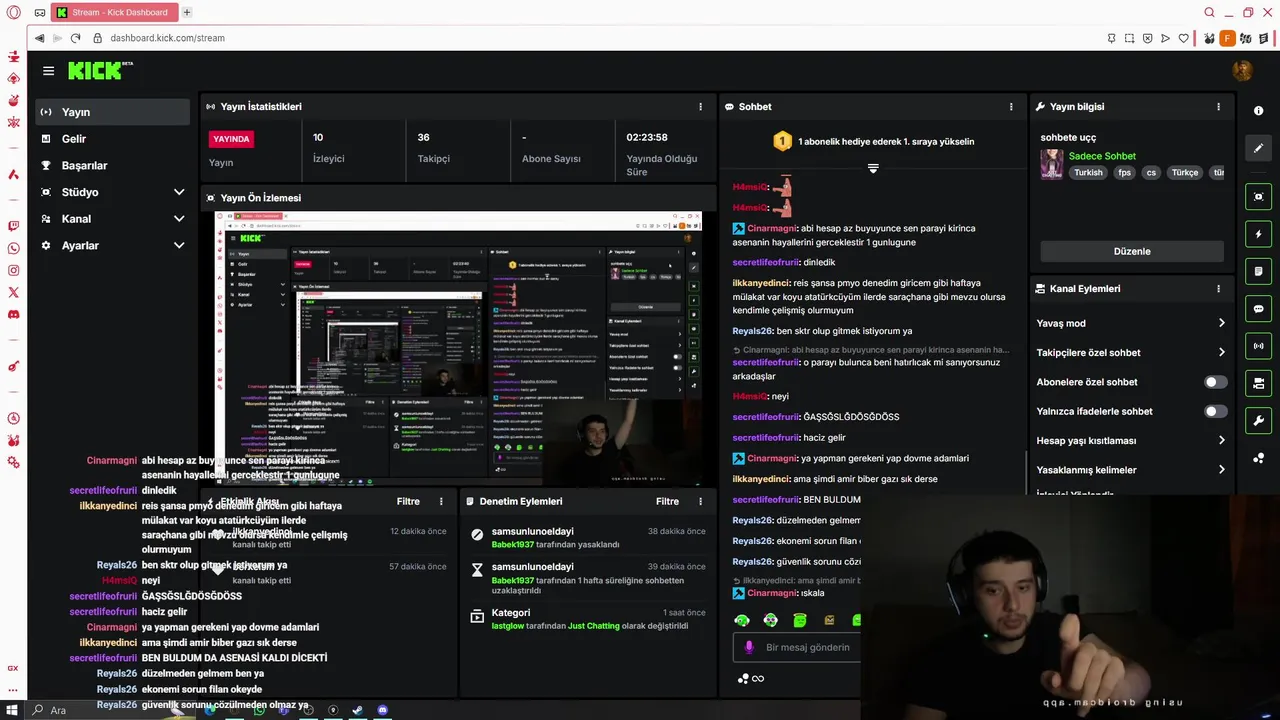Screen dimensions: 1280x720
Task: Toggle Abonelere özel sohbet switch
Action: click(x=1215, y=382)
